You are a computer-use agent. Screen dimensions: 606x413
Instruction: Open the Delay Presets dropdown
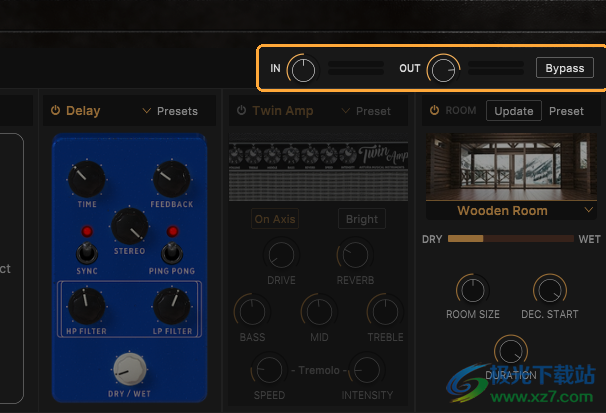pos(170,111)
